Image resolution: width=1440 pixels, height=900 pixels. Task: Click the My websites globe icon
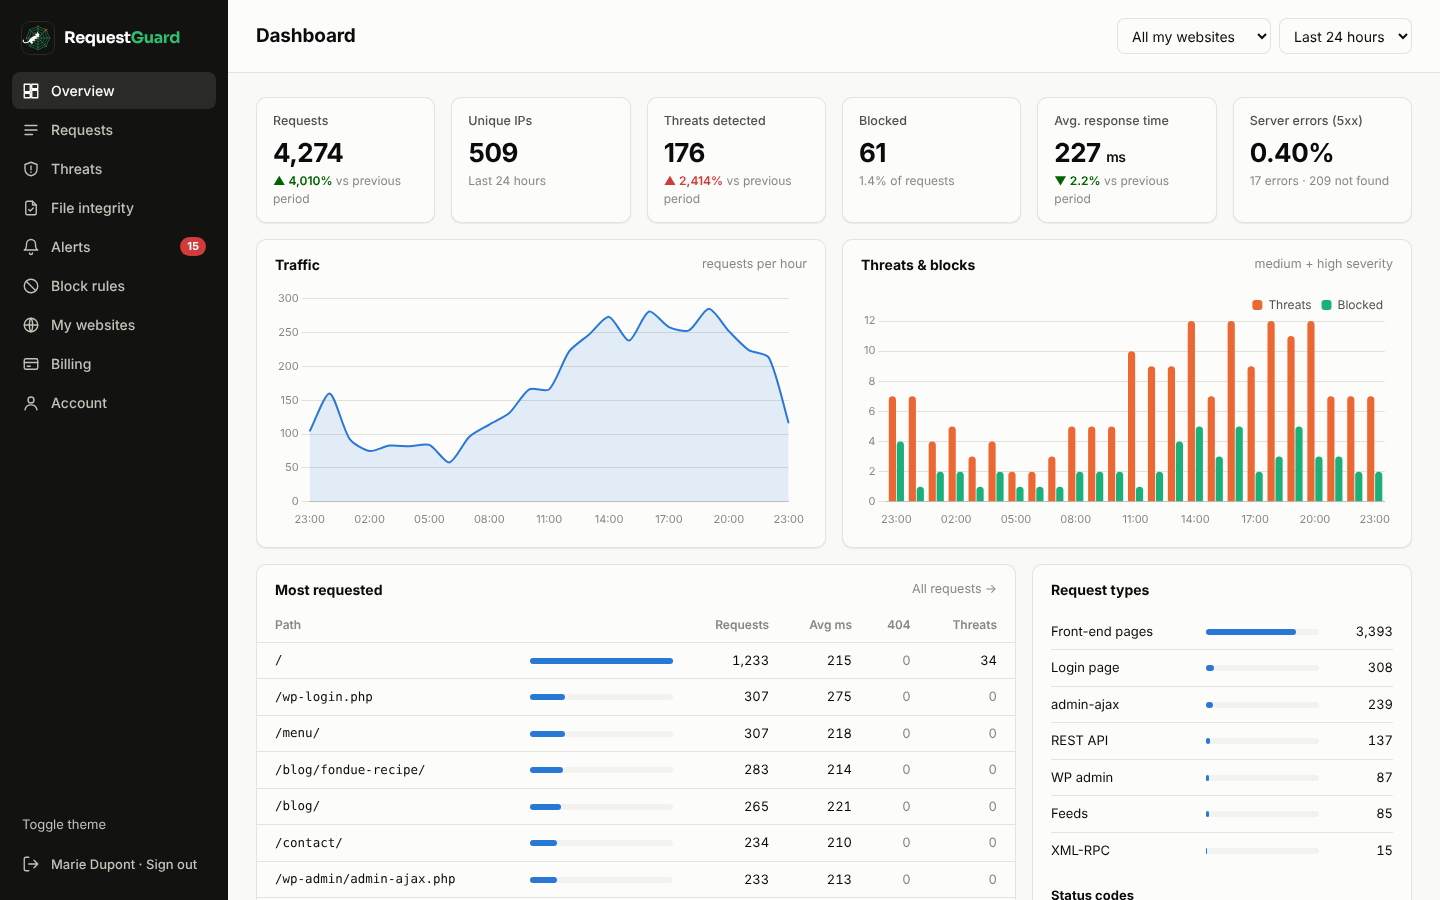click(31, 325)
